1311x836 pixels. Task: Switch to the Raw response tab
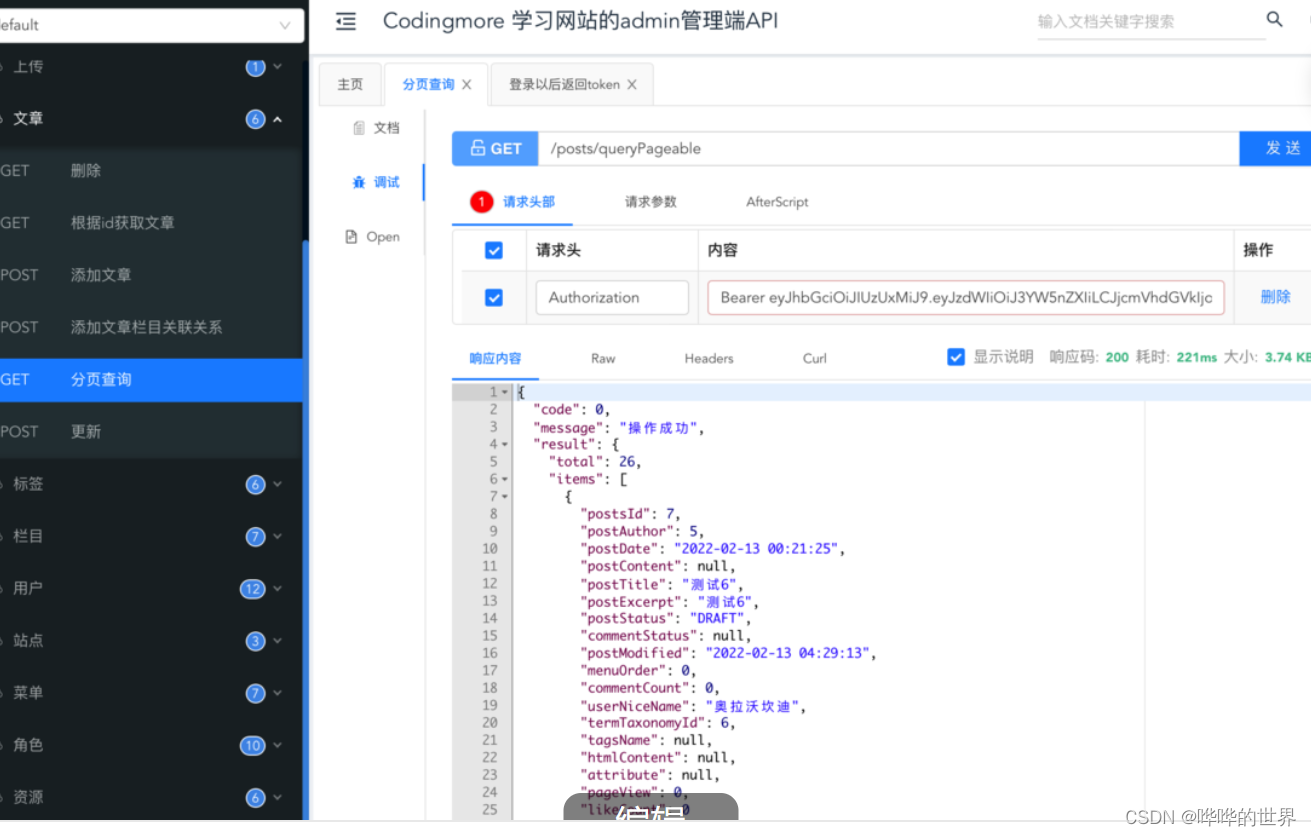point(603,358)
